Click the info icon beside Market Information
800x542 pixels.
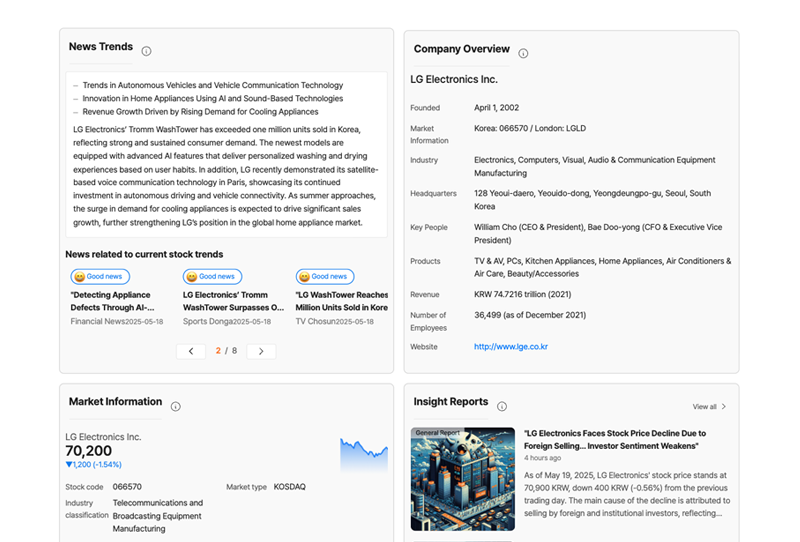coord(176,407)
